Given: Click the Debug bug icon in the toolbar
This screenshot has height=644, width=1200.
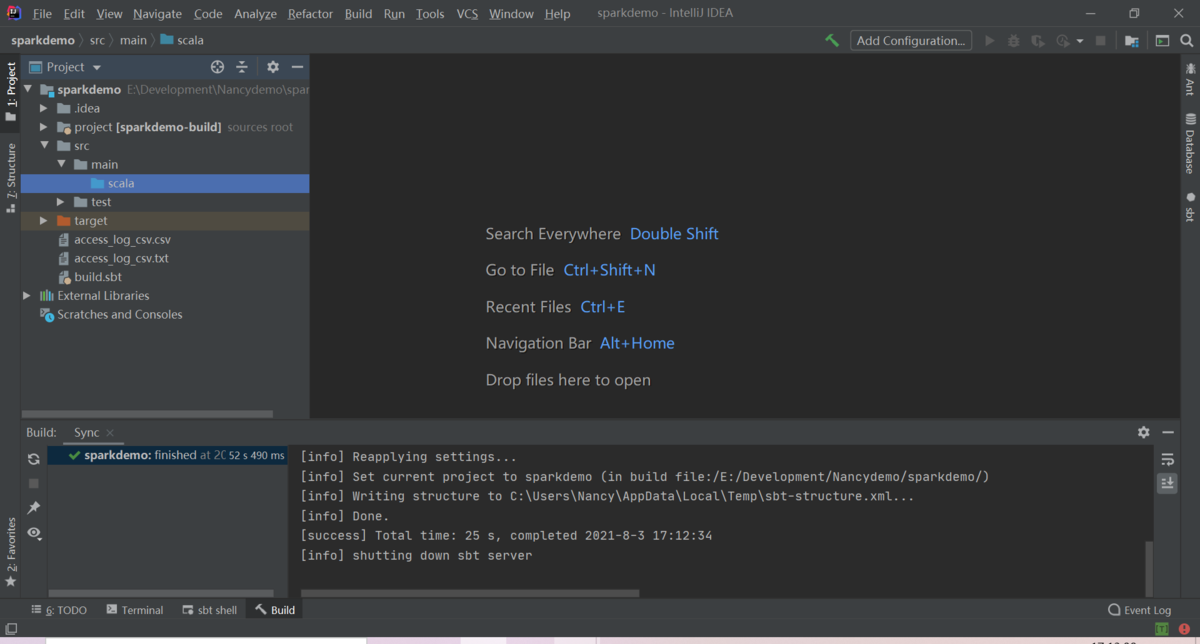Looking at the screenshot, I should click(x=1014, y=41).
